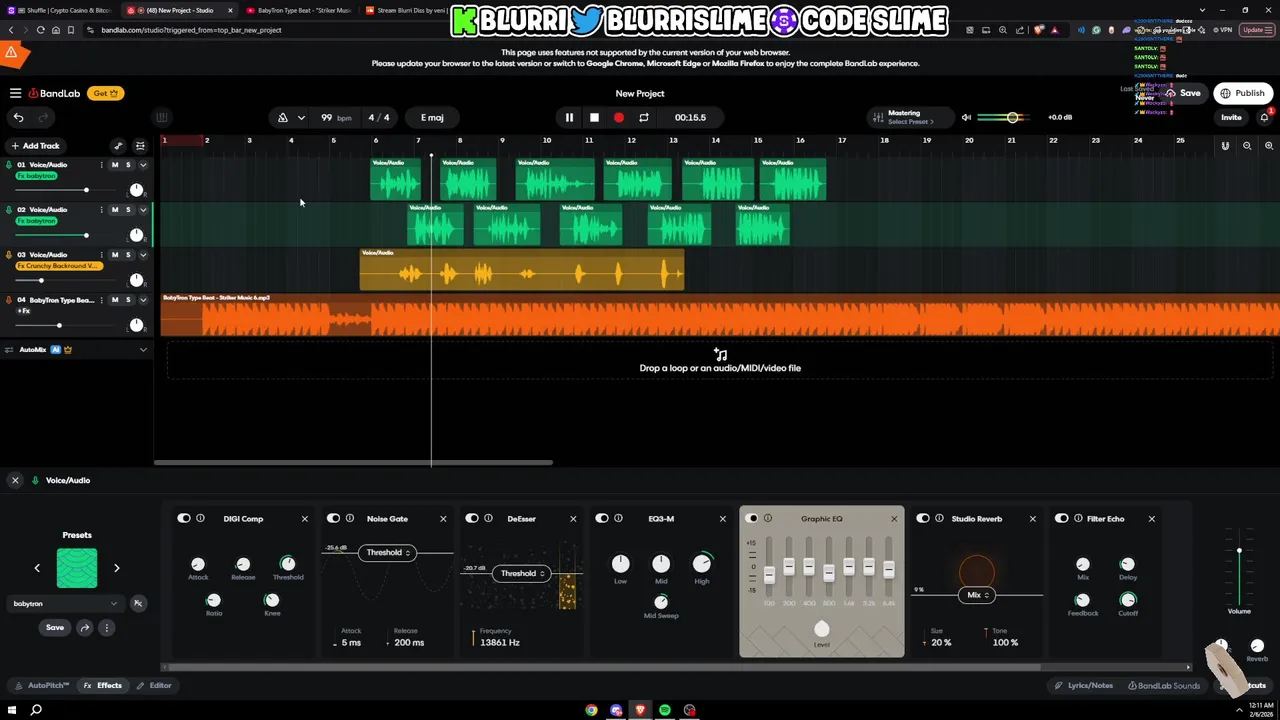Click the master volume slider handle

1013,118
